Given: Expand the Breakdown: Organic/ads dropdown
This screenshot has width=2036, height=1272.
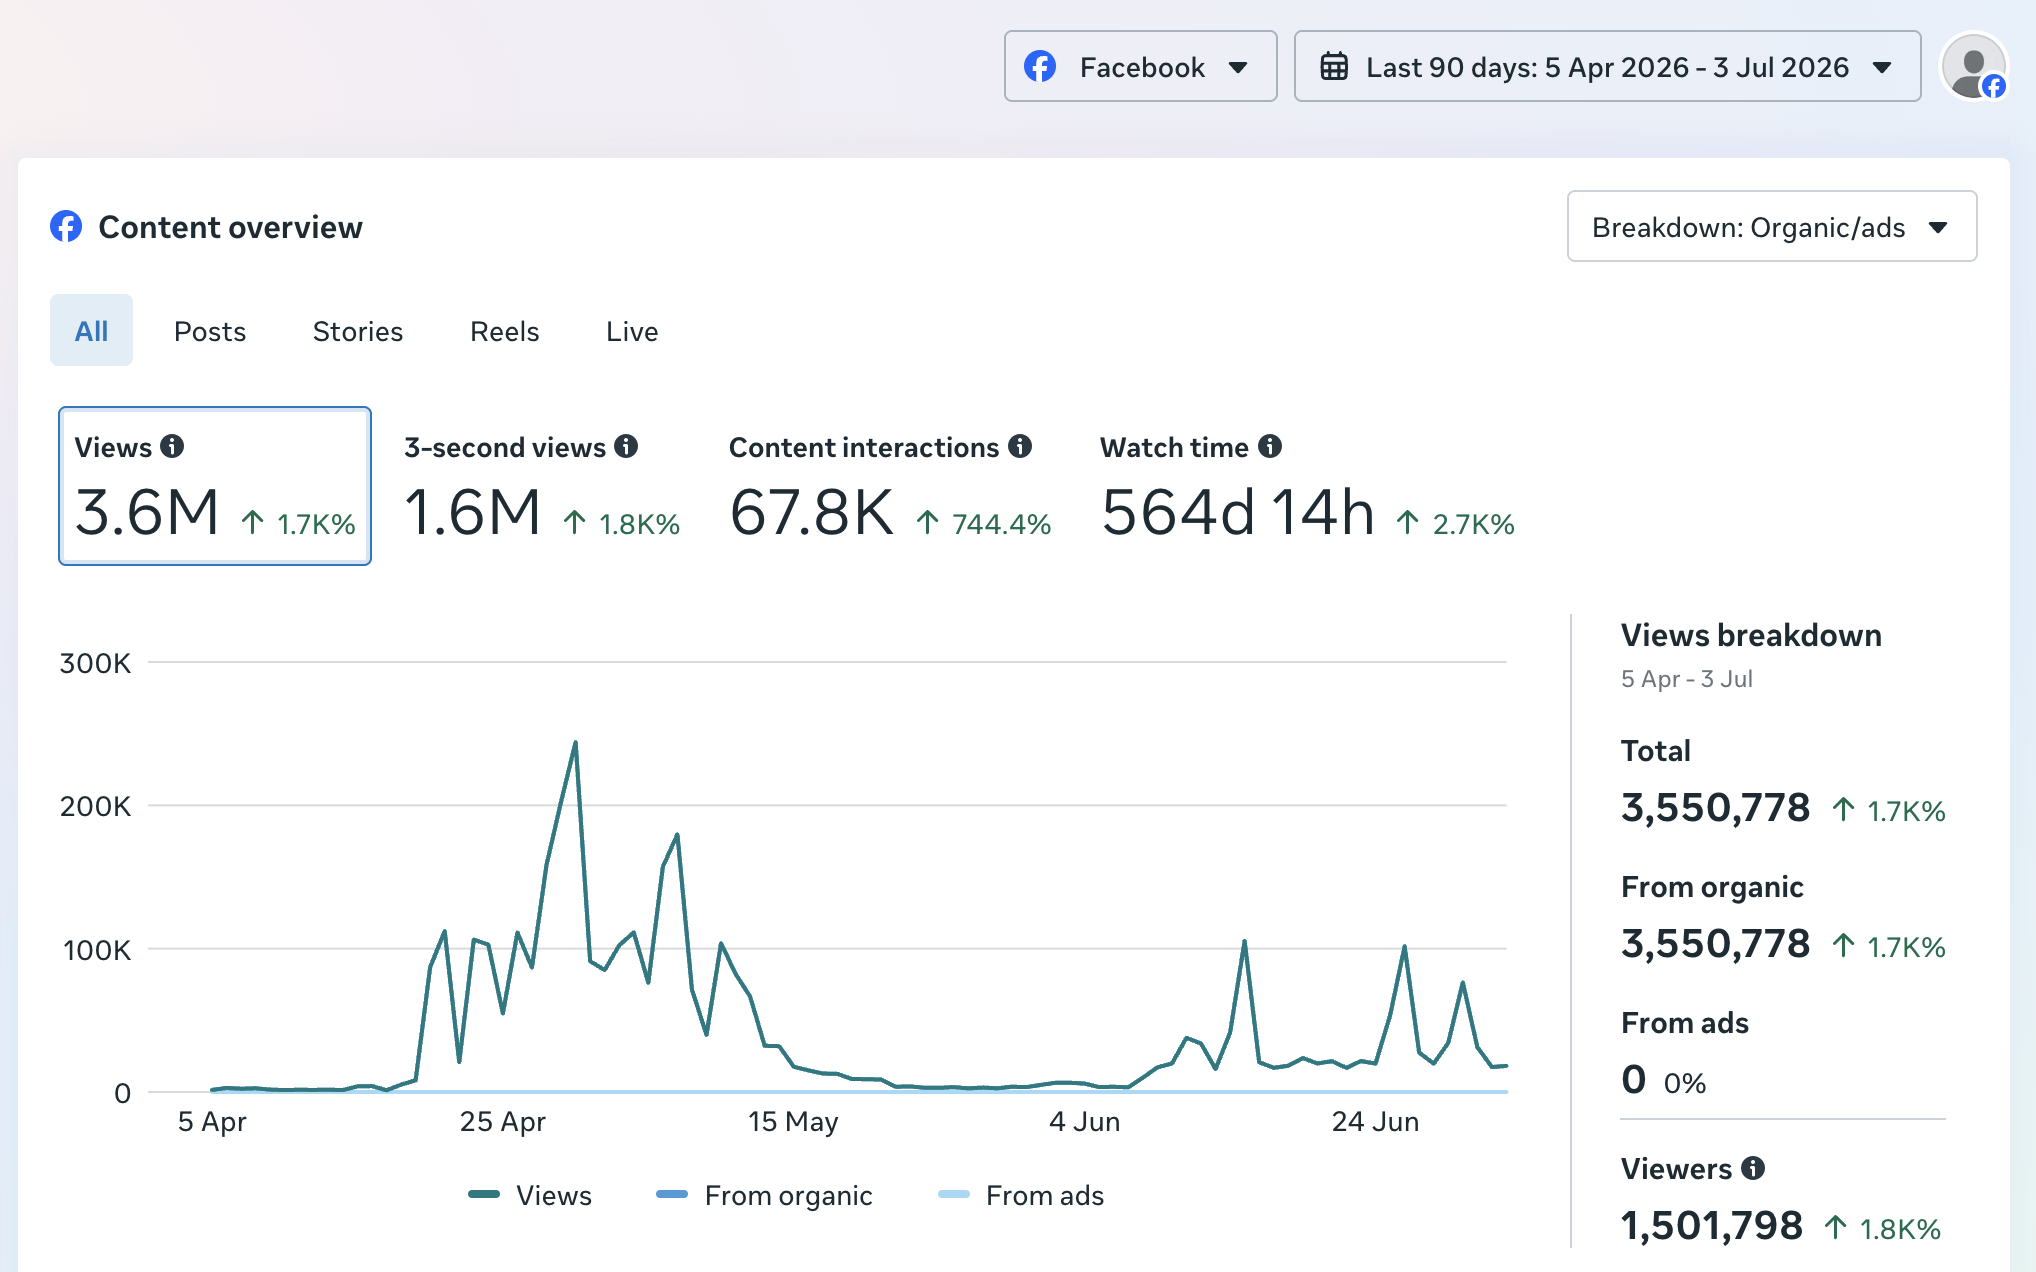Looking at the screenshot, I should pos(1772,226).
